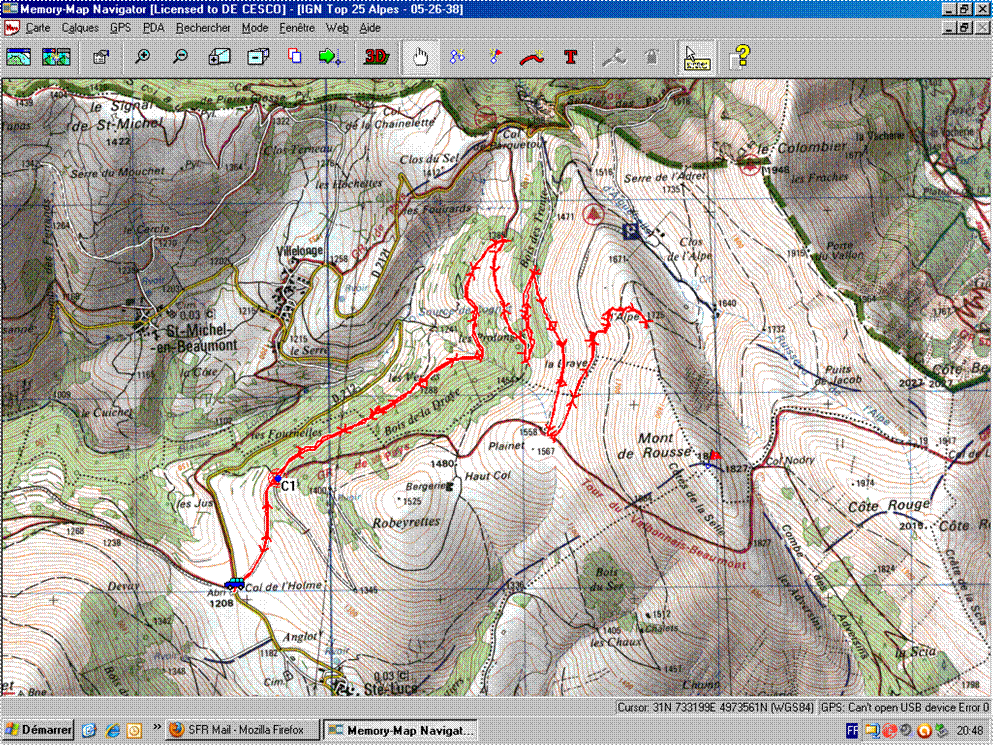Click the grayed lock icon in toolbar

(652, 58)
